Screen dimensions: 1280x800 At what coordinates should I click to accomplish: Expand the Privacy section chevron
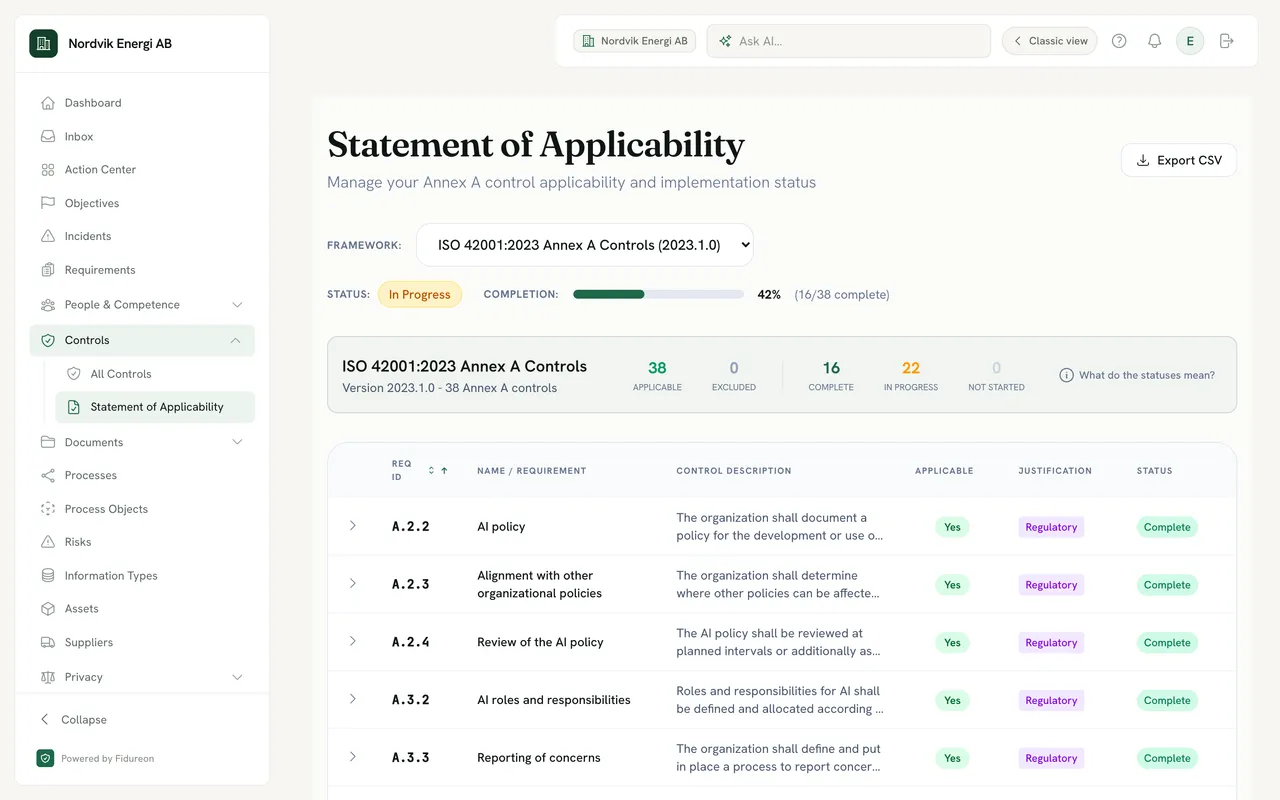[x=237, y=677]
